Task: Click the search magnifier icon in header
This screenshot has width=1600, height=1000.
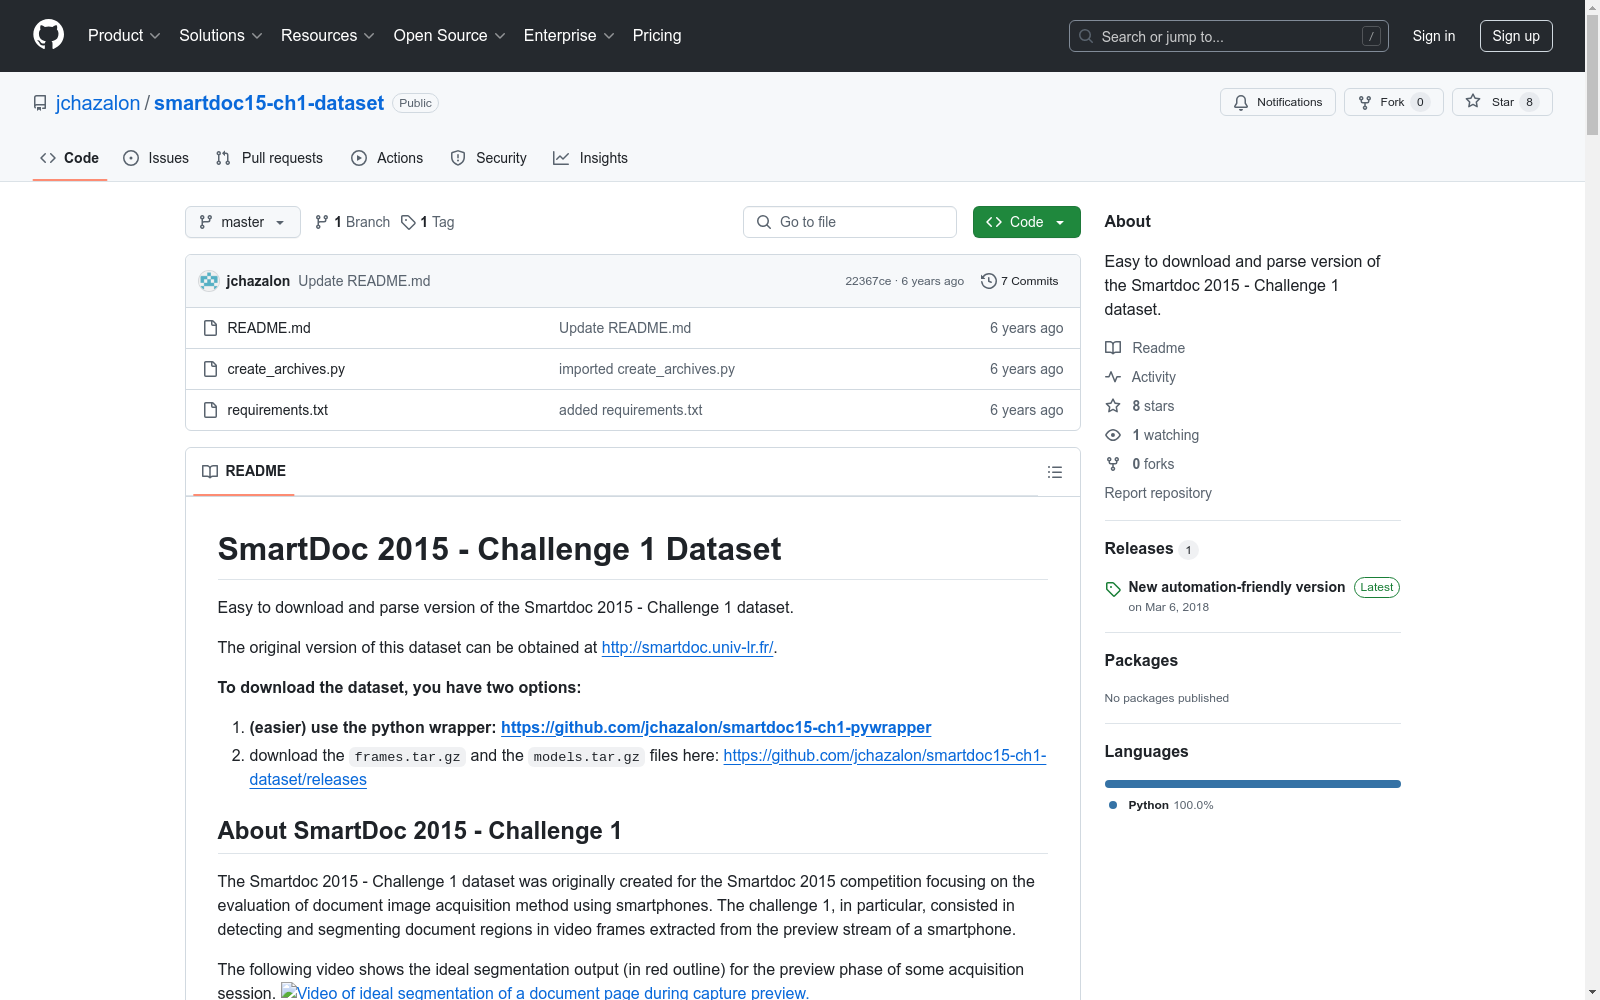Action: (x=1086, y=36)
